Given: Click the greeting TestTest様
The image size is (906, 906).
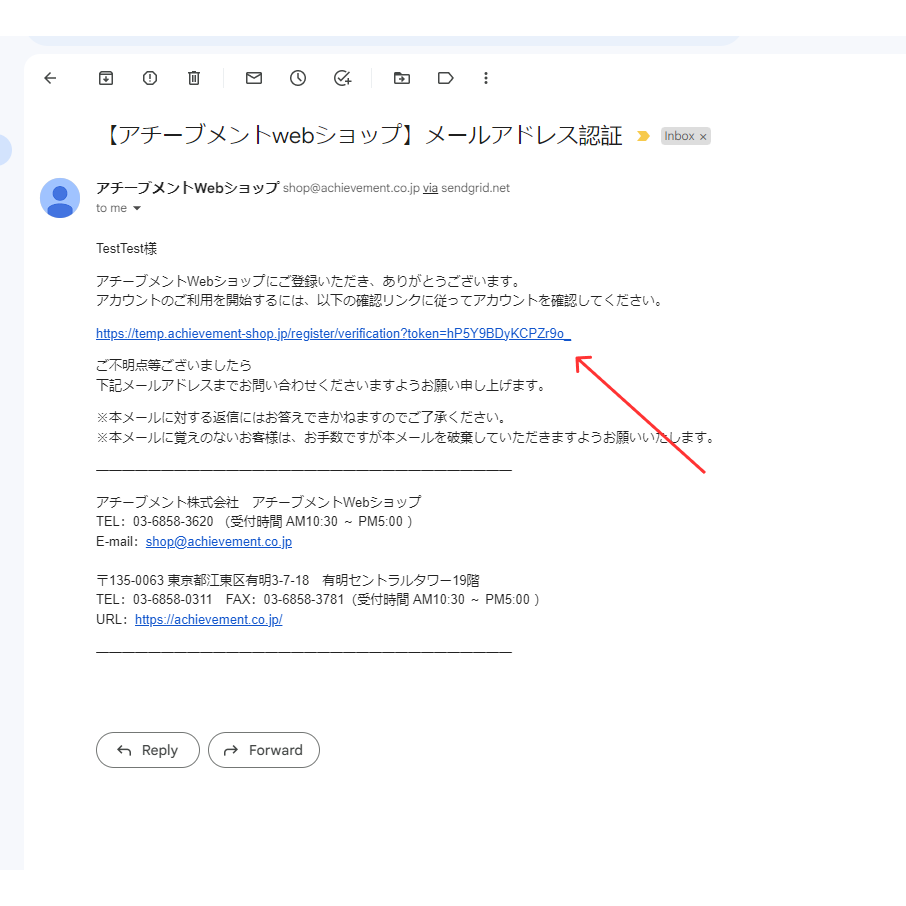Looking at the screenshot, I should click(x=126, y=248).
